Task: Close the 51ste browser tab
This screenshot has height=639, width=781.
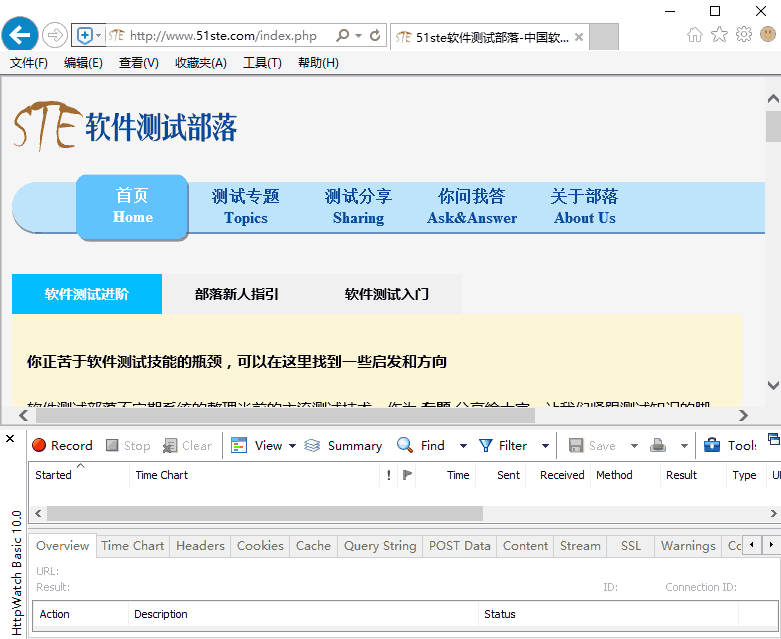Action: point(579,37)
